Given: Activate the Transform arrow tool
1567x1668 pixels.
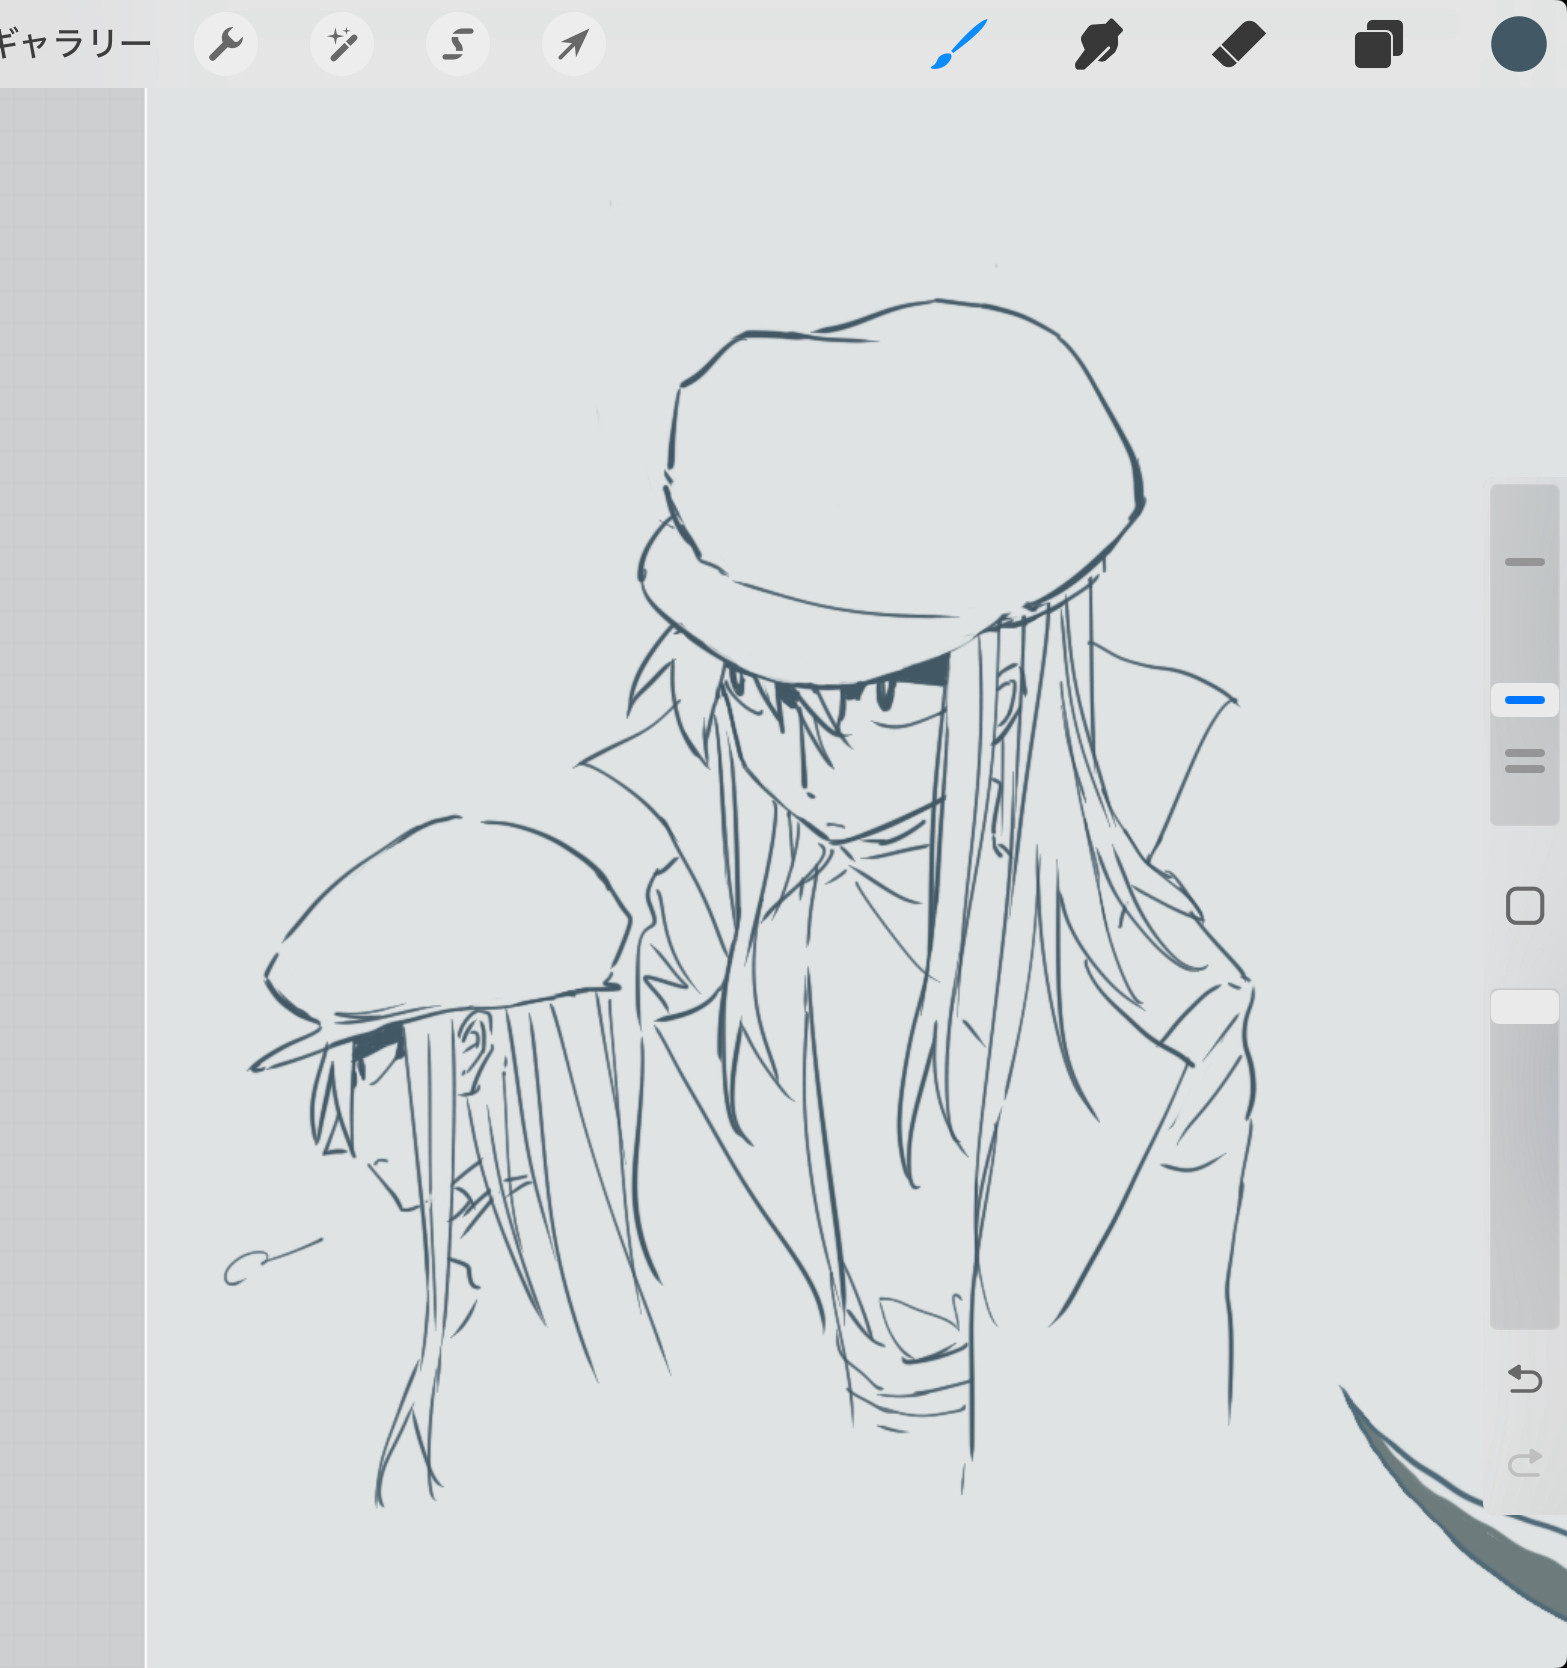Looking at the screenshot, I should point(574,44).
